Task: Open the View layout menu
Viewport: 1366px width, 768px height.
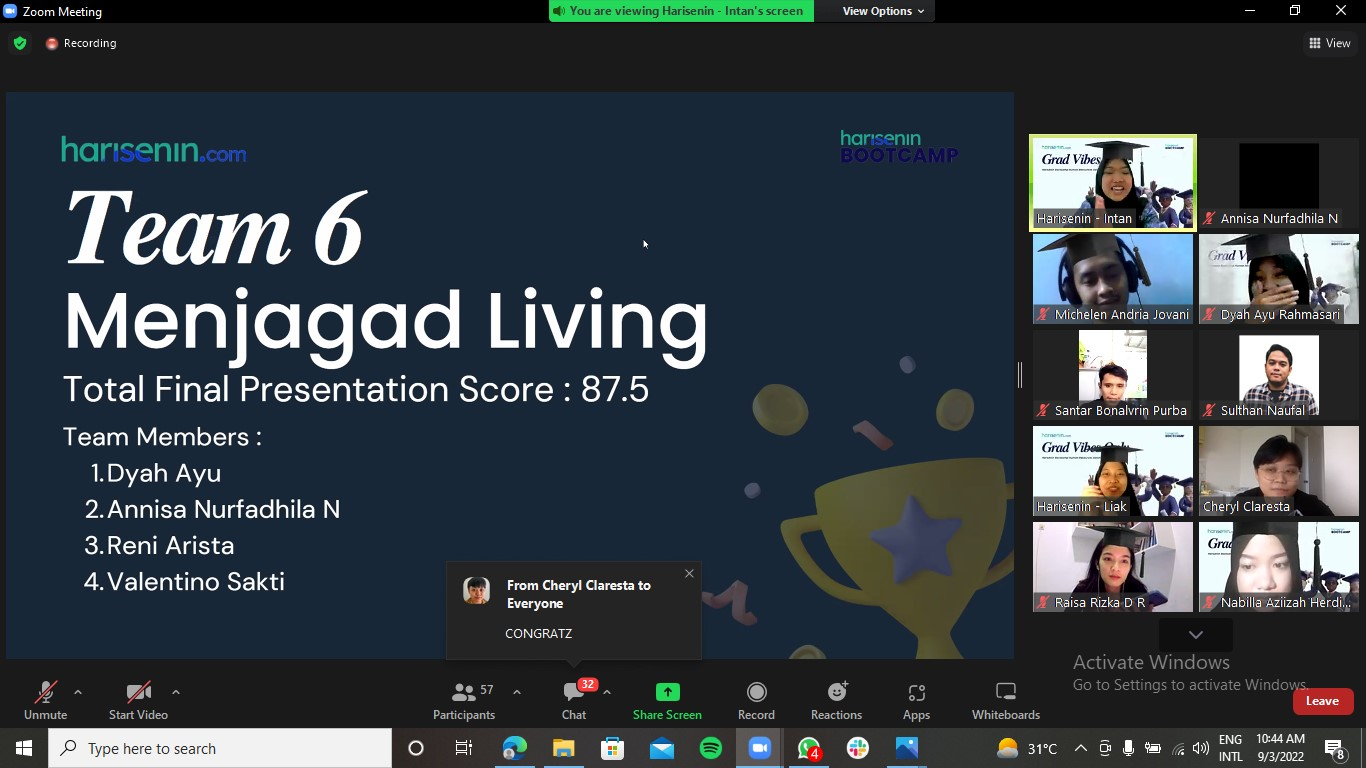Action: click(1330, 43)
